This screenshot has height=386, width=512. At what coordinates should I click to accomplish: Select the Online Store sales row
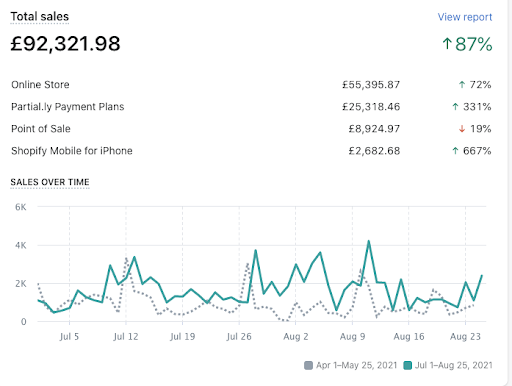tap(251, 85)
